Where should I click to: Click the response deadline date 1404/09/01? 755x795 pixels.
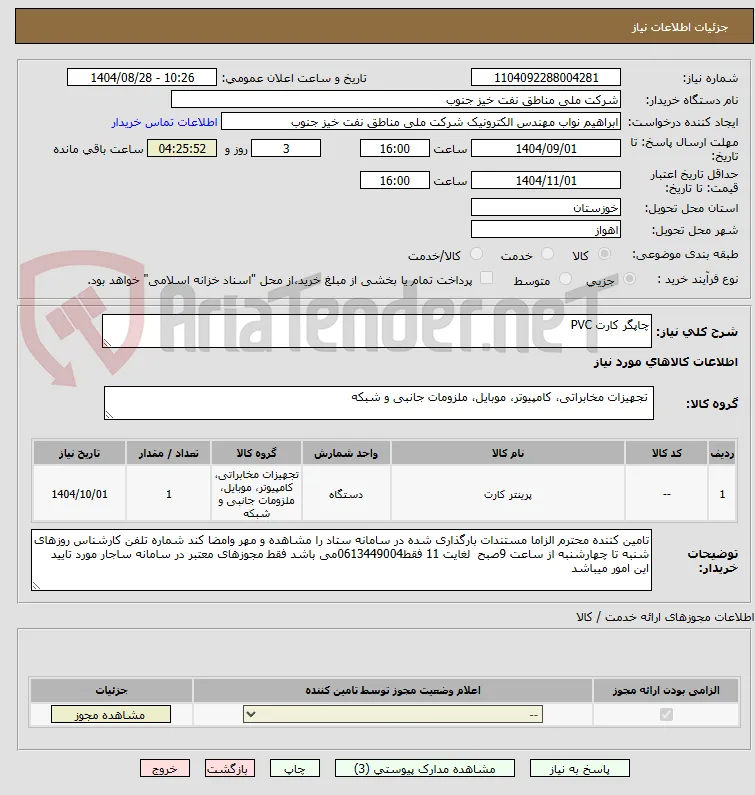546,149
